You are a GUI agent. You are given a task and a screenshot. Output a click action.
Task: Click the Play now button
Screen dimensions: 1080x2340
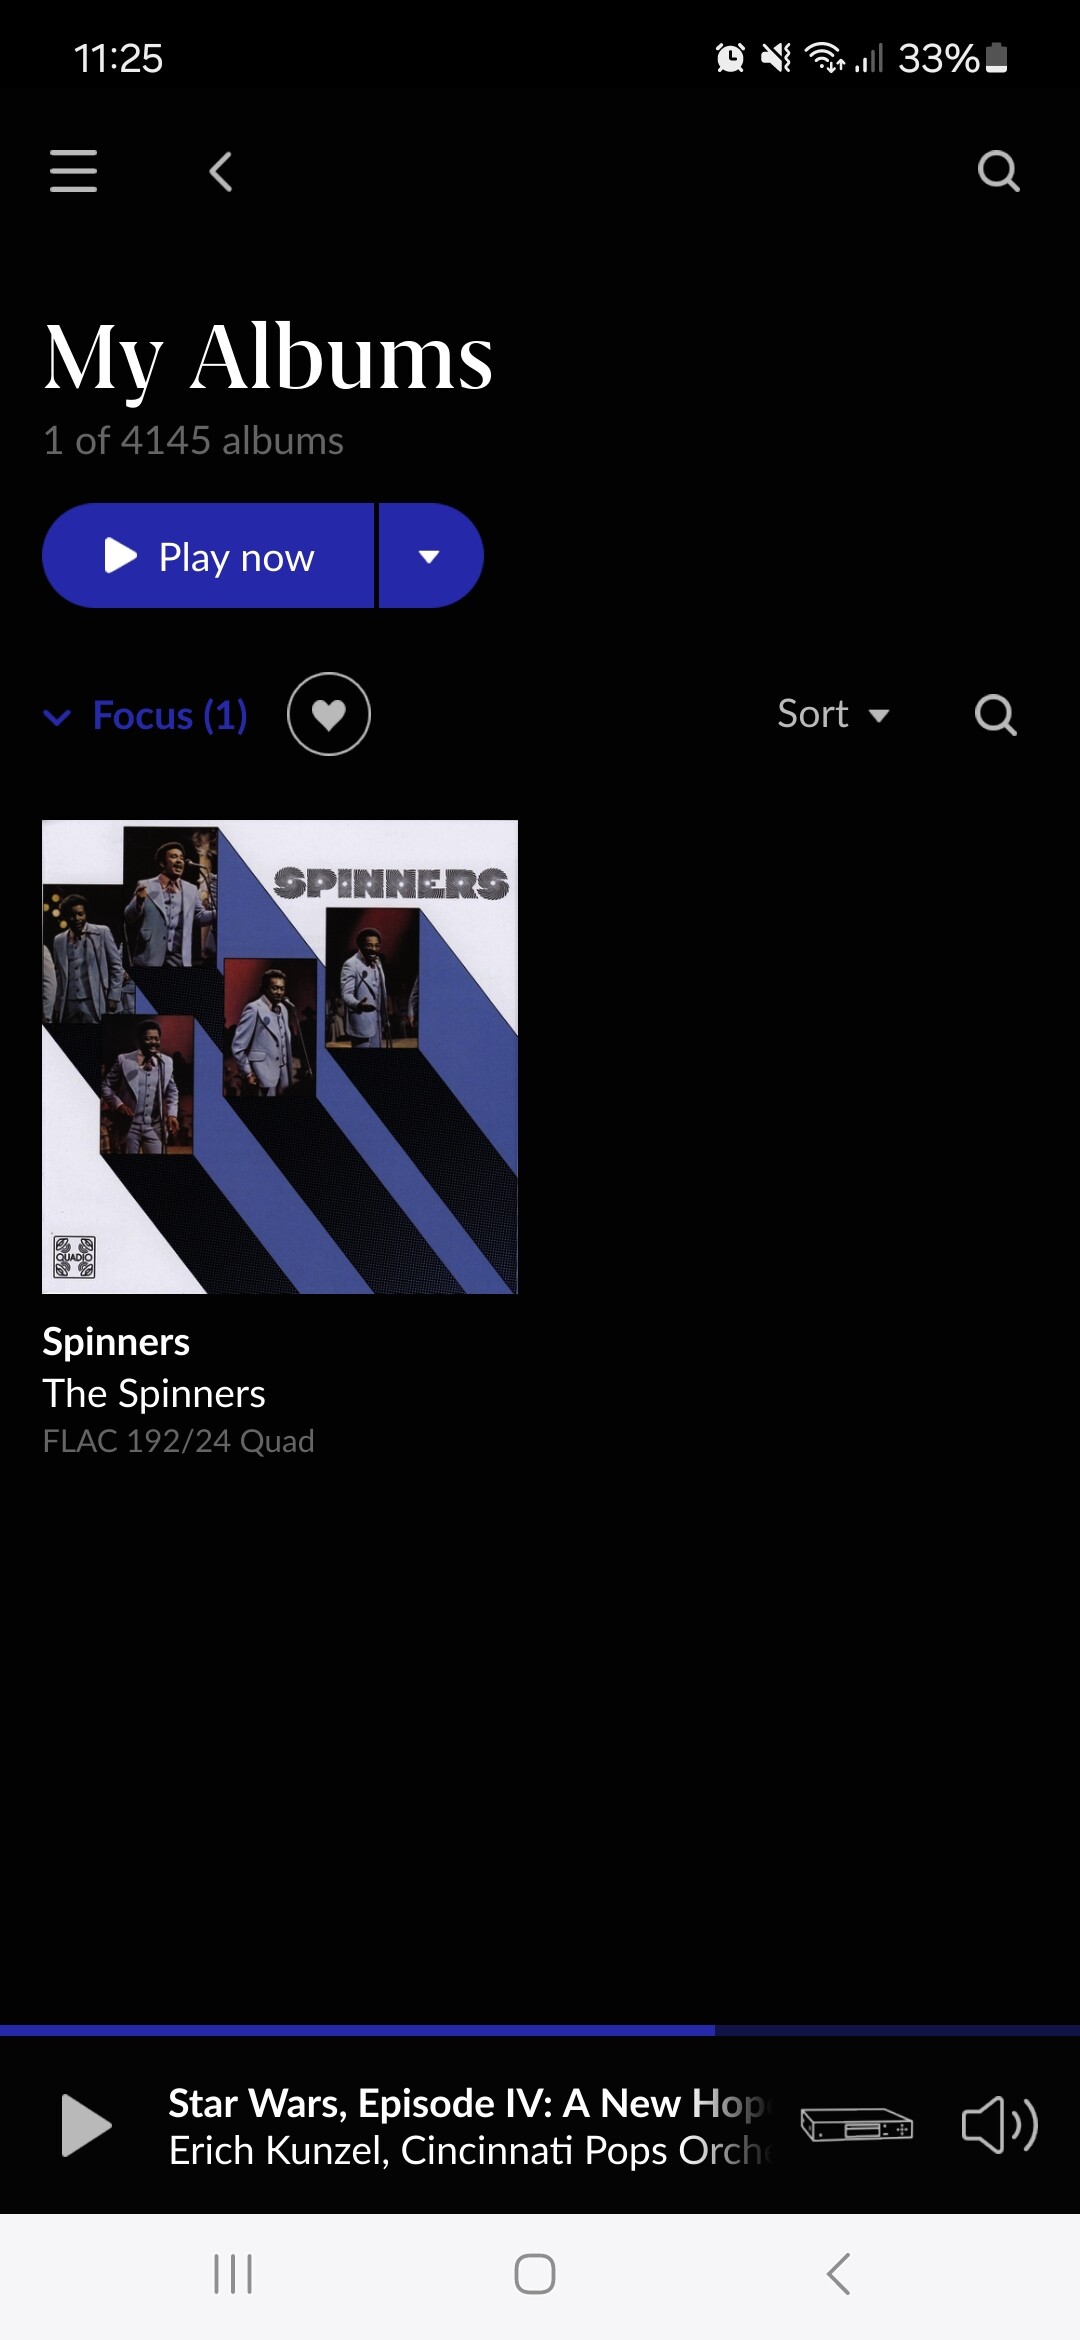[208, 556]
